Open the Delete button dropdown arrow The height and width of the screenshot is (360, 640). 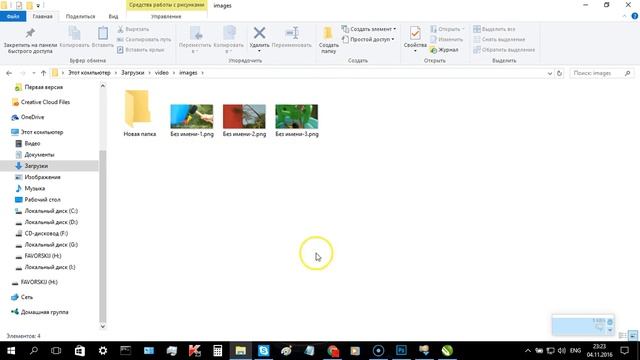[x=259, y=51]
